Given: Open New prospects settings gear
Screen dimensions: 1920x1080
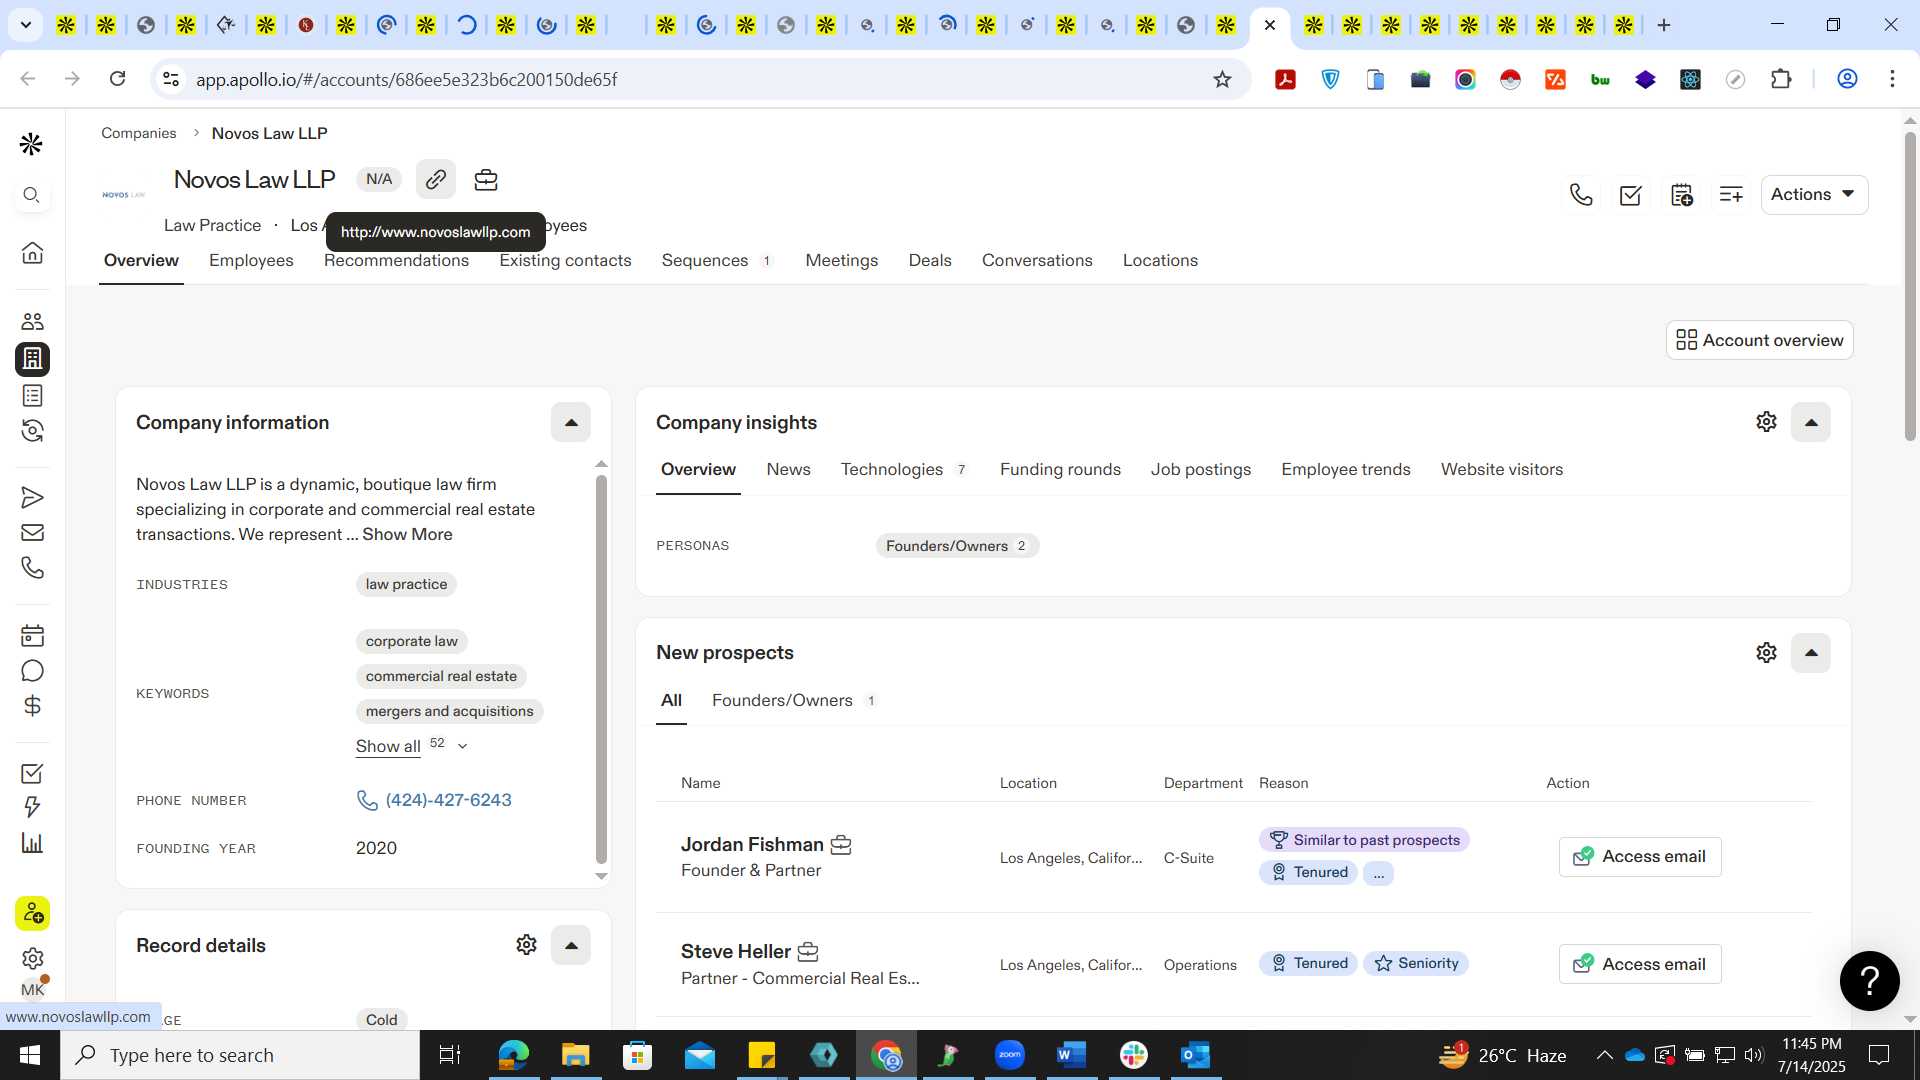Looking at the screenshot, I should [1766, 652].
